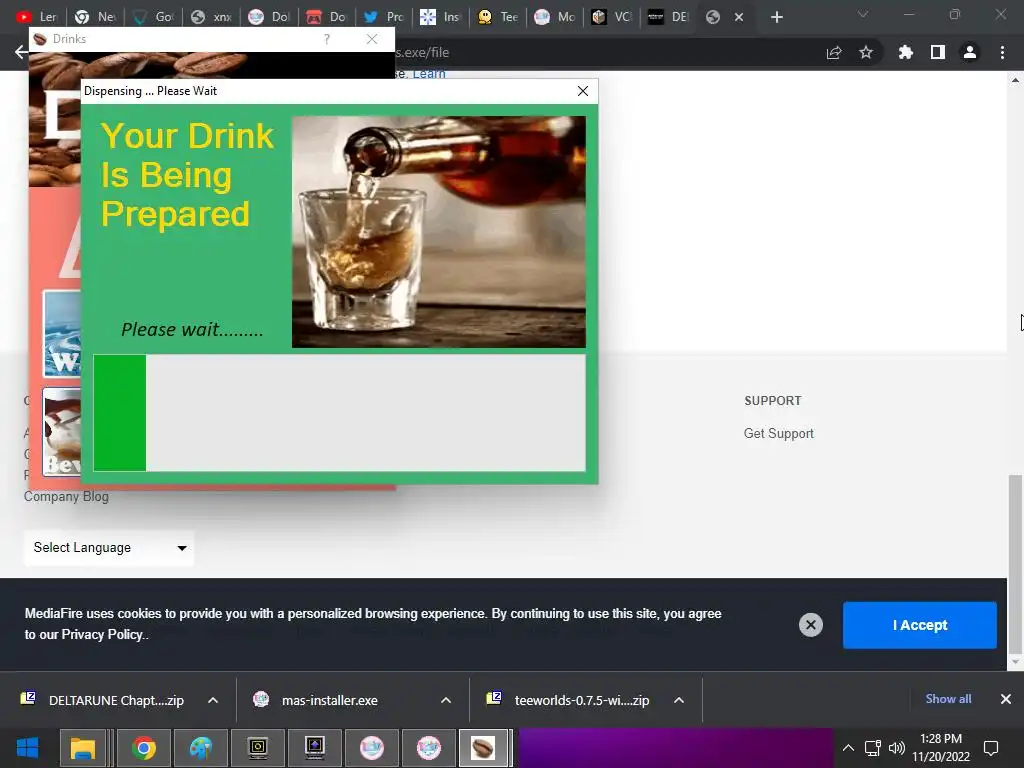Screen dimensions: 1024x768
Task: Click the share page icon
Action: 834,52
